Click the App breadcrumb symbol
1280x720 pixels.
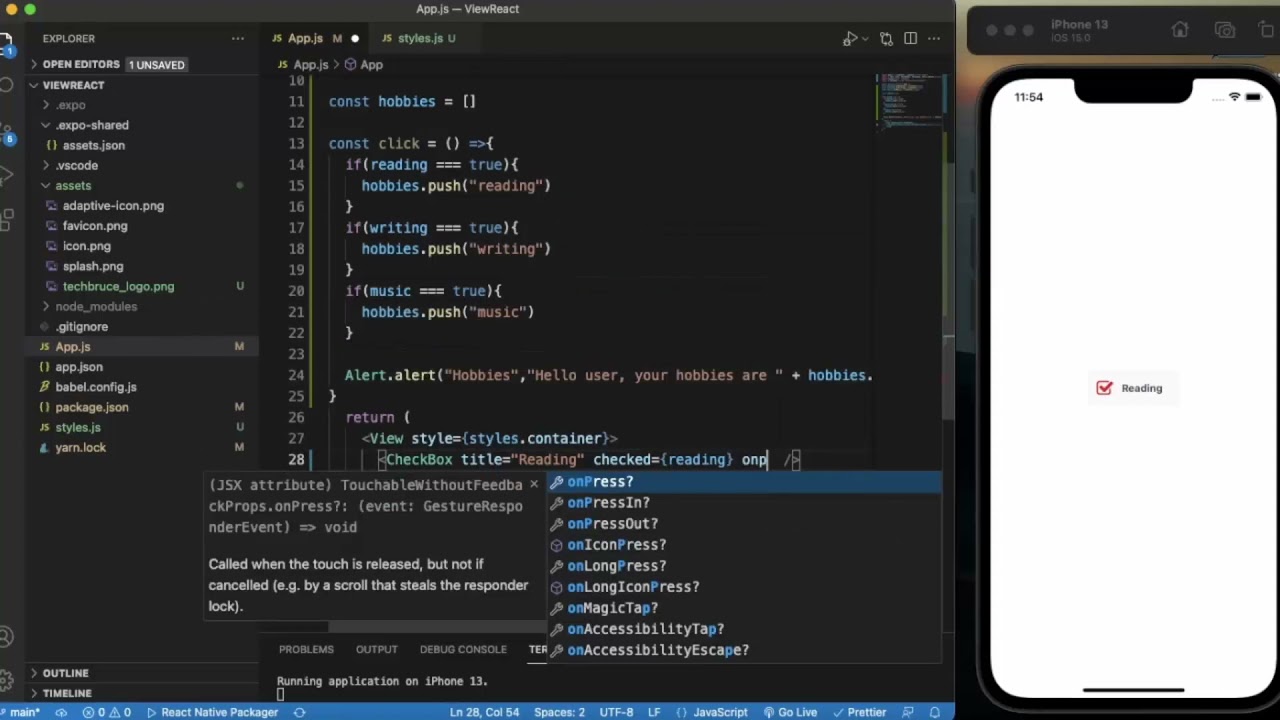(x=364, y=64)
